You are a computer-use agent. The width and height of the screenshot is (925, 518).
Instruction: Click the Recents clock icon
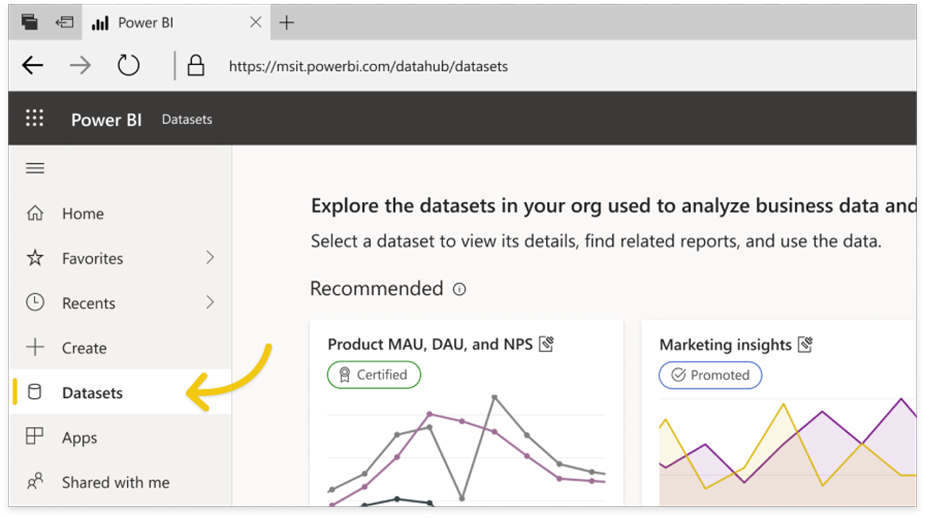pos(35,302)
